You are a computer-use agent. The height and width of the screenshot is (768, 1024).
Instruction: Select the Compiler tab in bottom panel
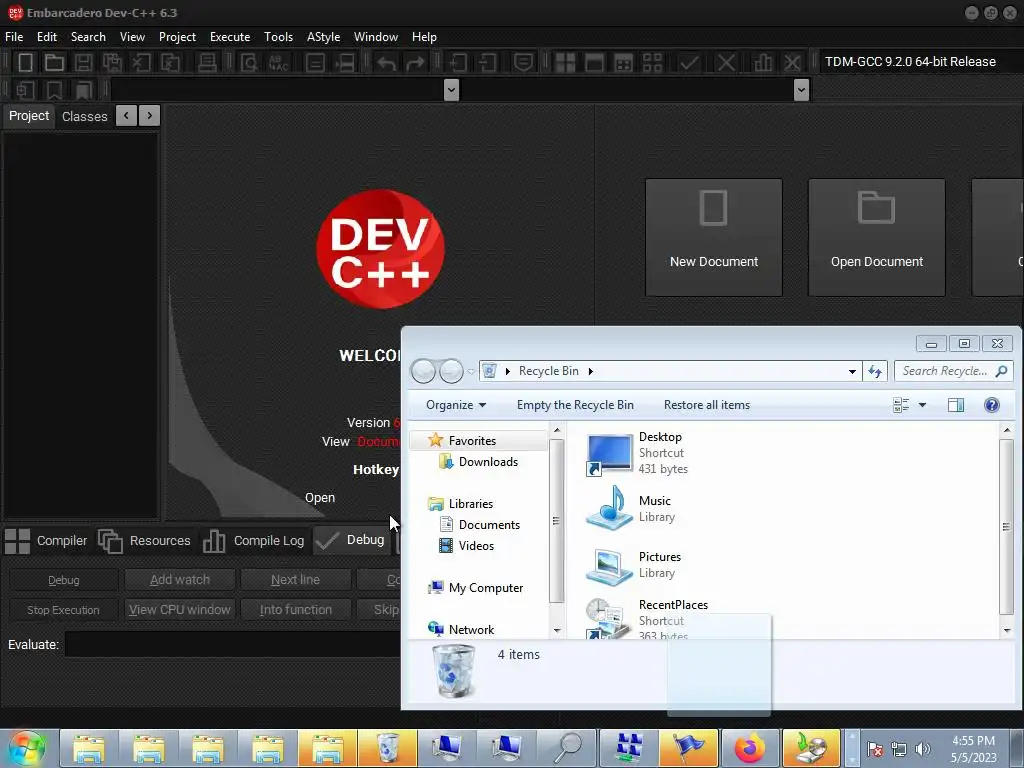pos(46,541)
